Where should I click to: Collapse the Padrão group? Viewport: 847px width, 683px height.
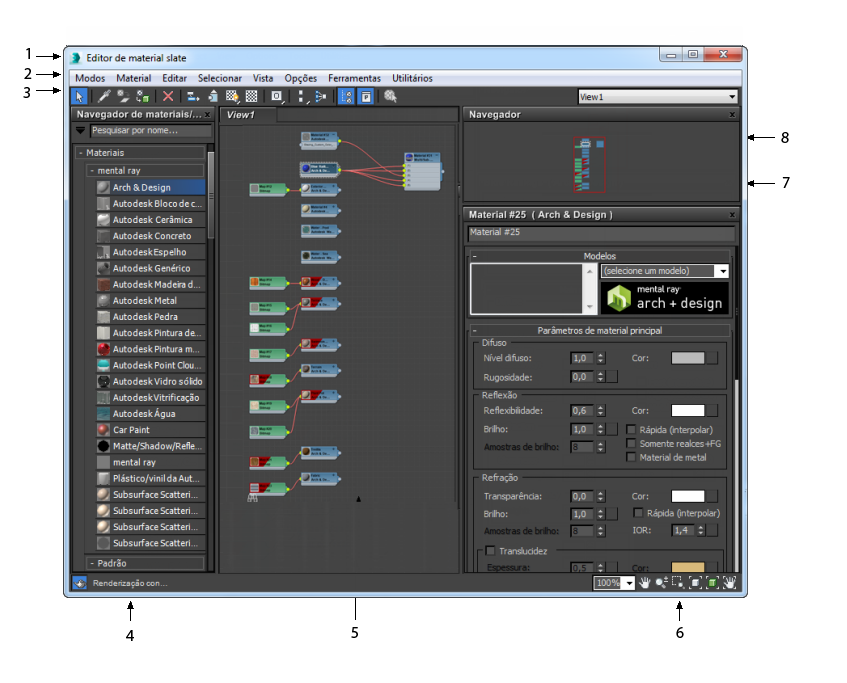tap(92, 564)
